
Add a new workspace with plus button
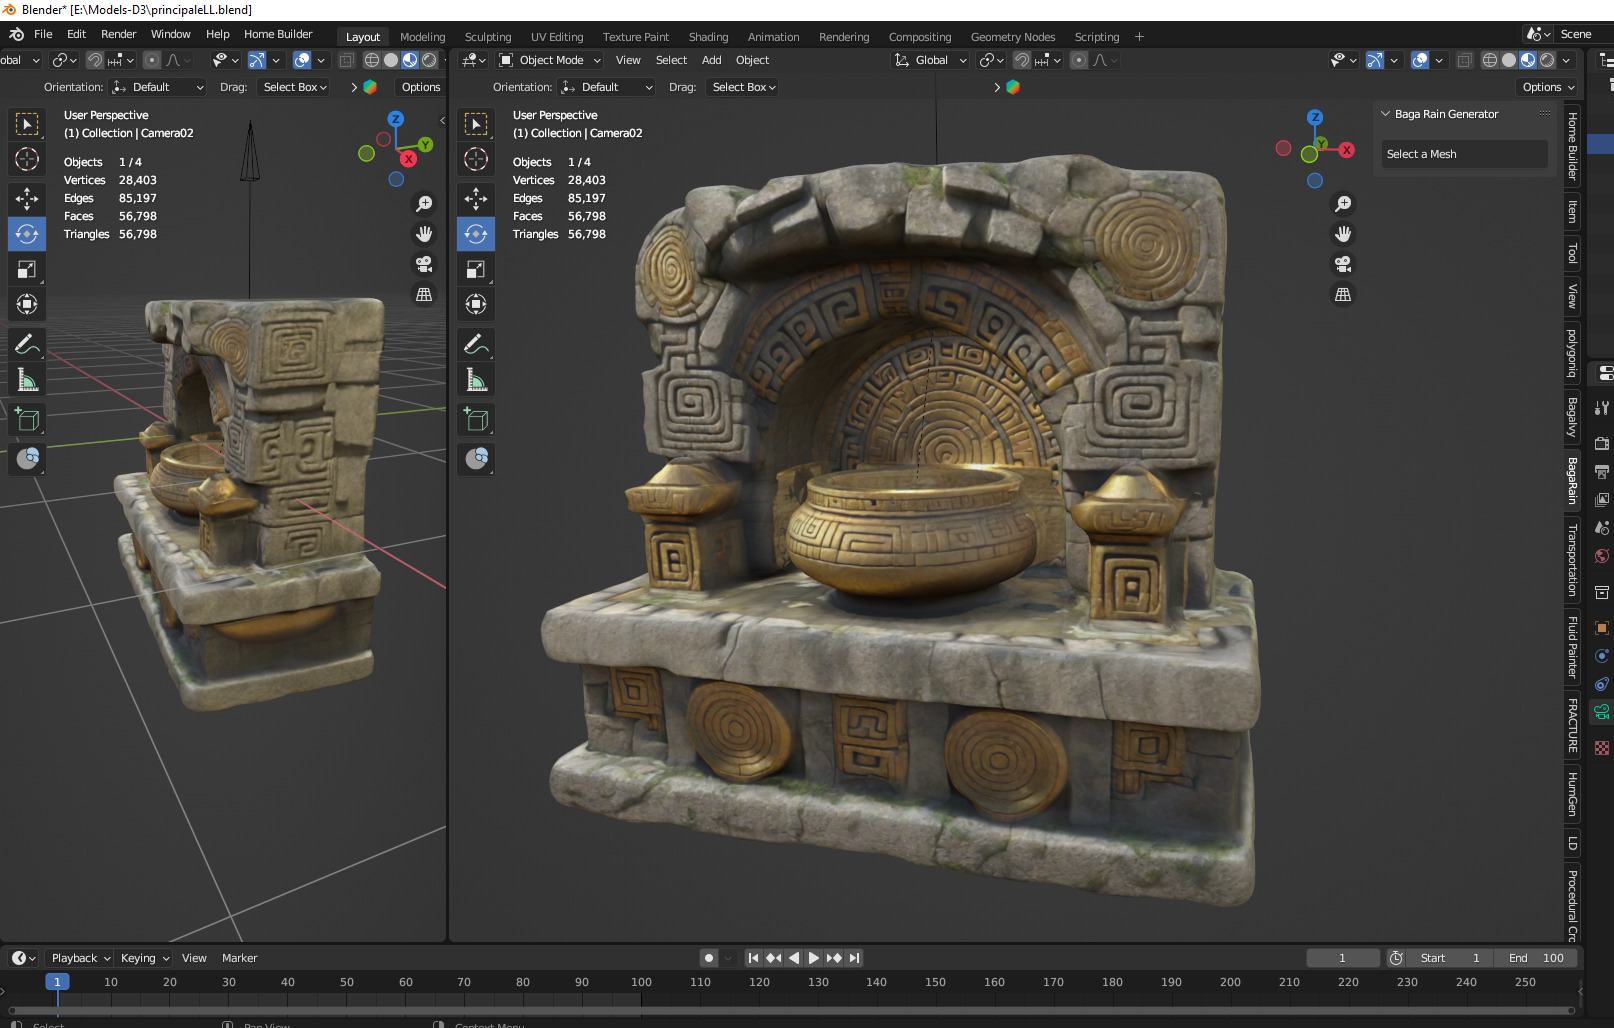click(1139, 37)
